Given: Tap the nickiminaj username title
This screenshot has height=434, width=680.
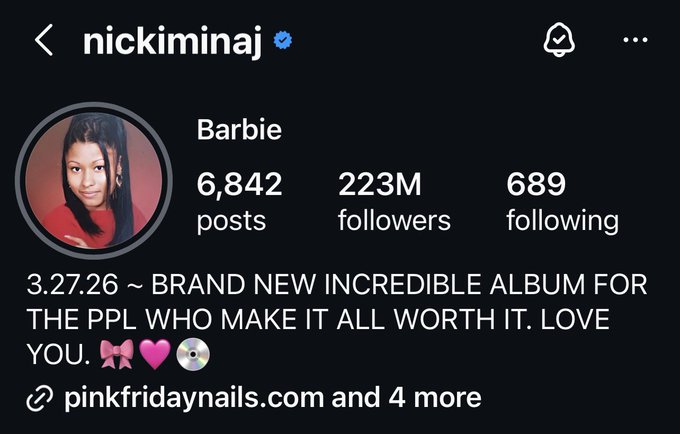Looking at the screenshot, I should click(173, 41).
